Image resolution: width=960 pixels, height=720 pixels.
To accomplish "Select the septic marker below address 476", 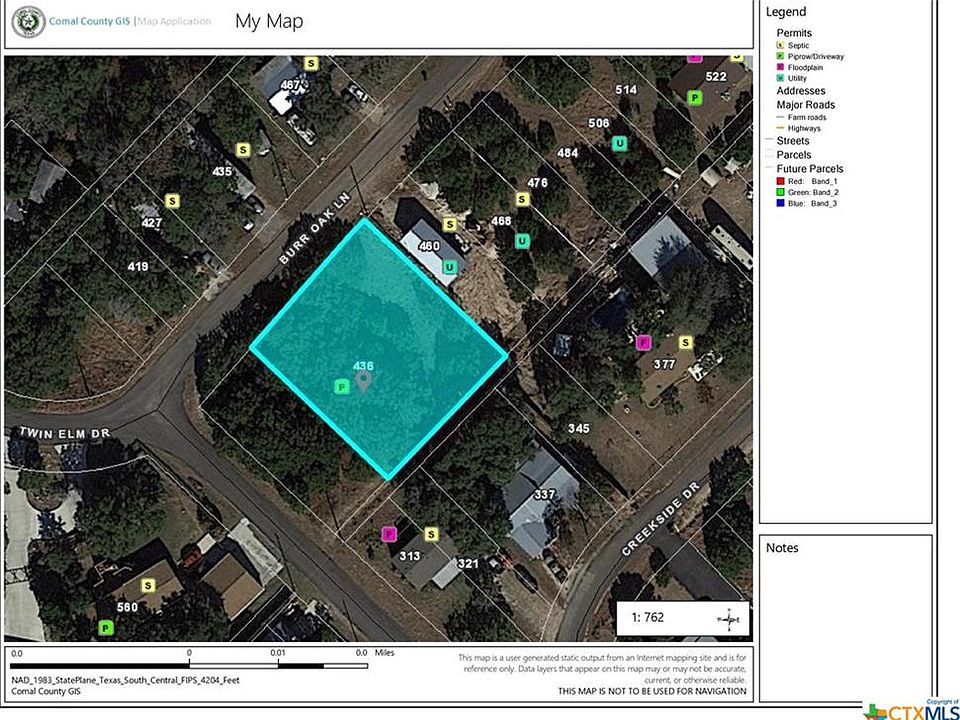I will click(522, 199).
